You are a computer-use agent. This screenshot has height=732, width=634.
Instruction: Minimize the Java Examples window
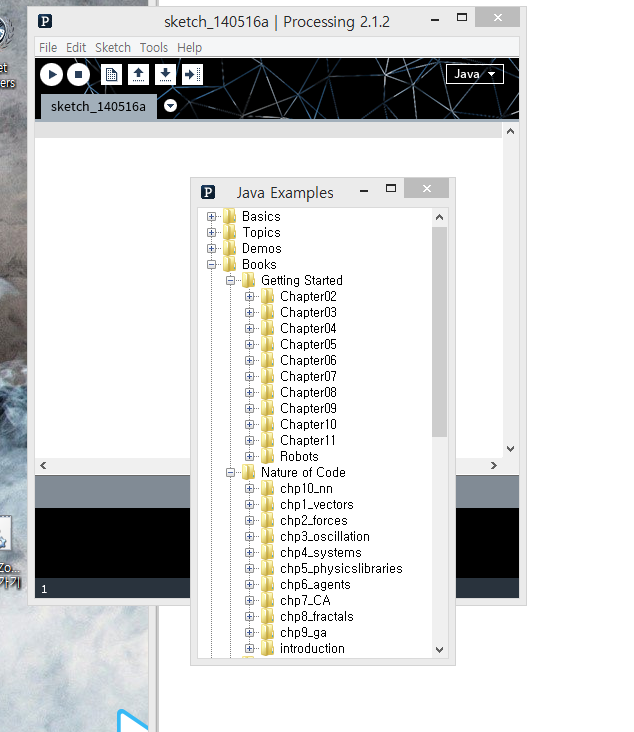364,190
